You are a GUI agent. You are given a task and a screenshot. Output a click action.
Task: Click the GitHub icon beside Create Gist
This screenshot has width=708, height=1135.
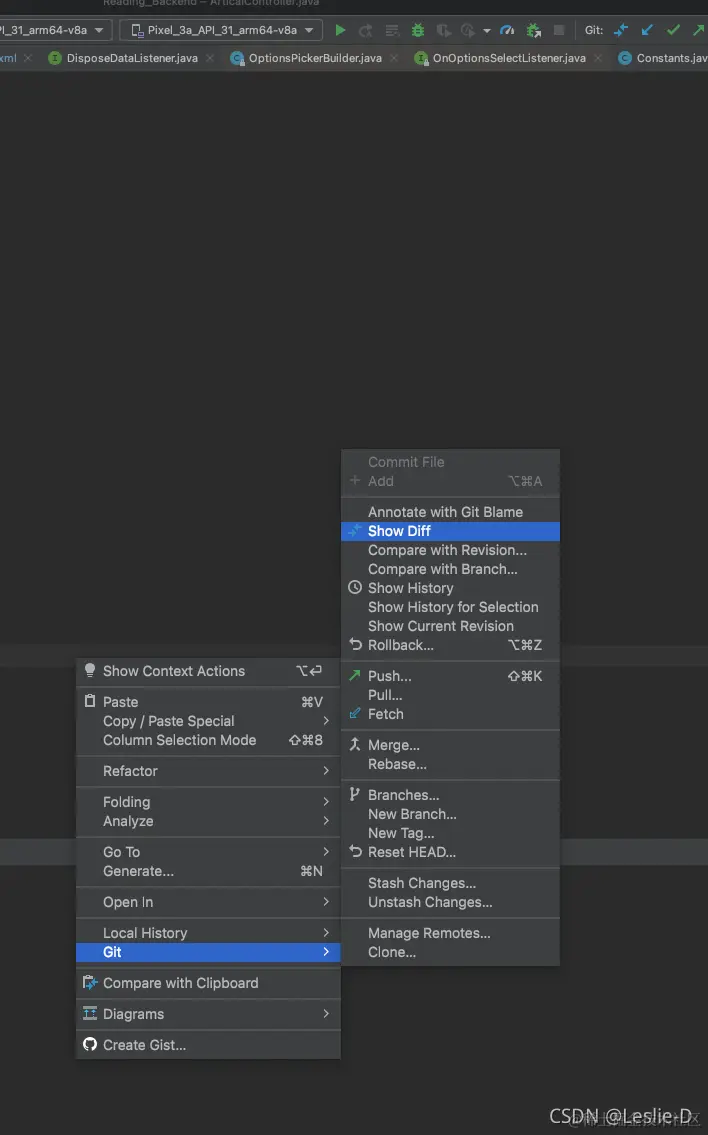pos(90,1045)
